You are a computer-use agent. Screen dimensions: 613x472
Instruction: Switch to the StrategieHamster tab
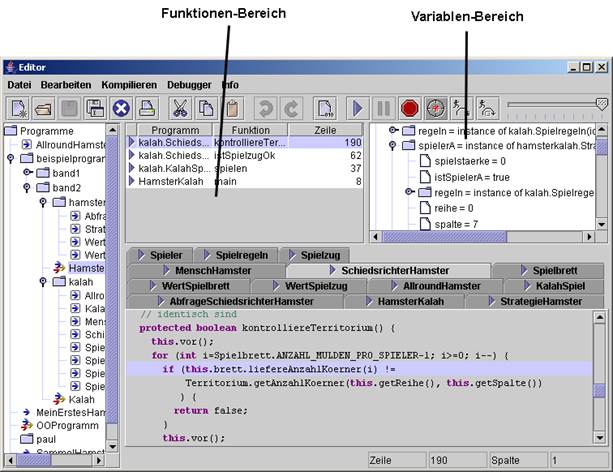tap(539, 300)
